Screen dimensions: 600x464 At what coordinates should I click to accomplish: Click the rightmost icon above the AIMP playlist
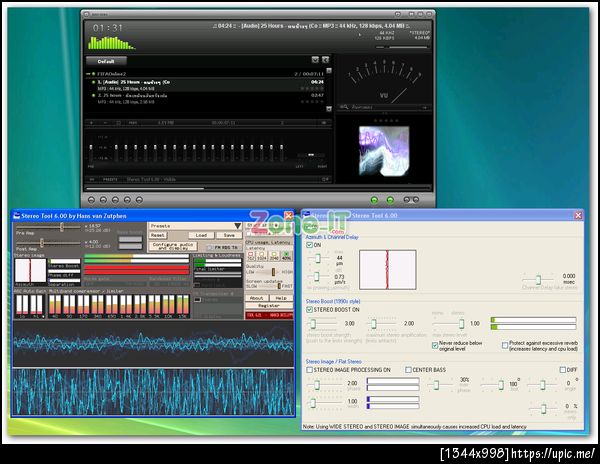click(x=325, y=60)
